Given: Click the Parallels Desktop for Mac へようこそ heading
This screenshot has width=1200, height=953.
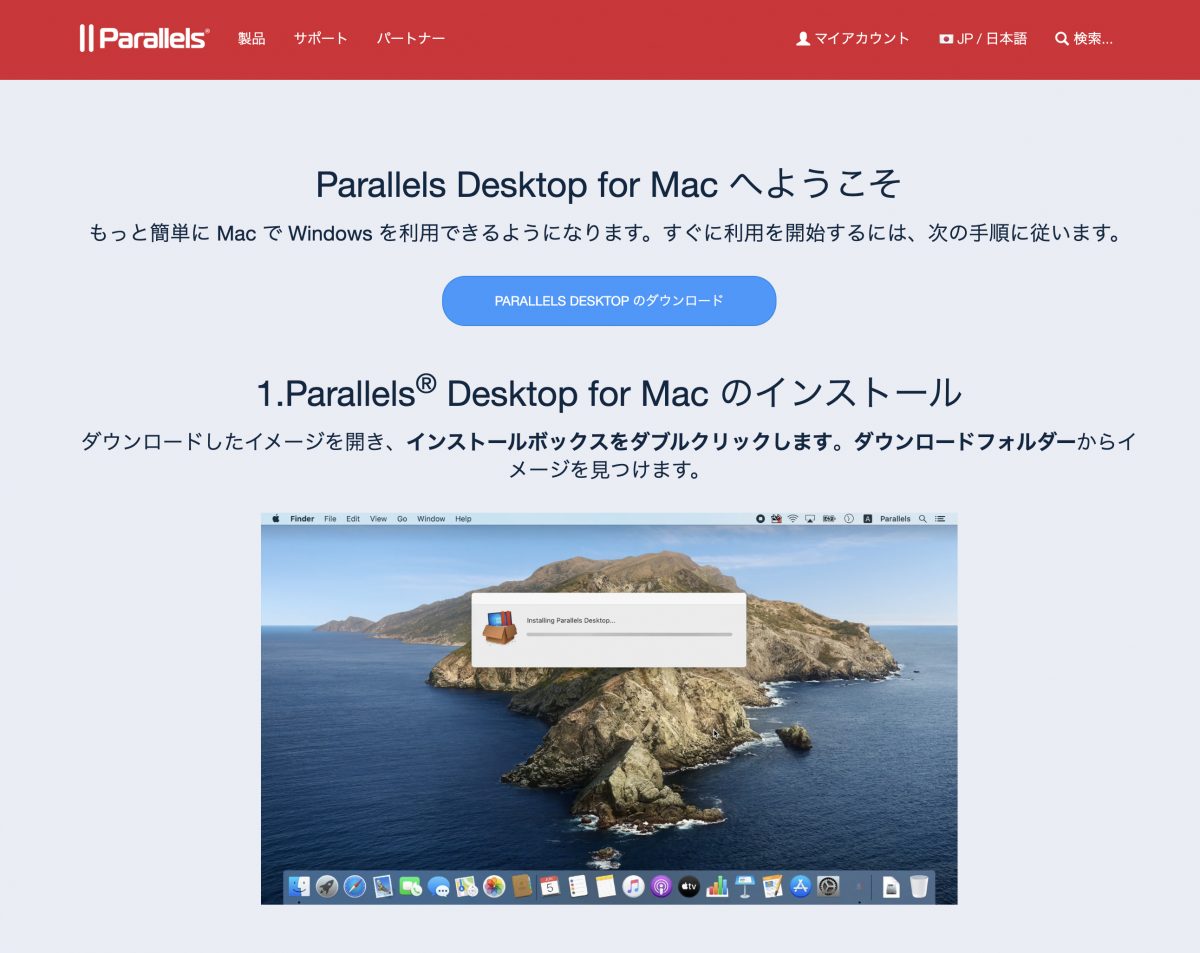Looking at the screenshot, I should [609, 184].
